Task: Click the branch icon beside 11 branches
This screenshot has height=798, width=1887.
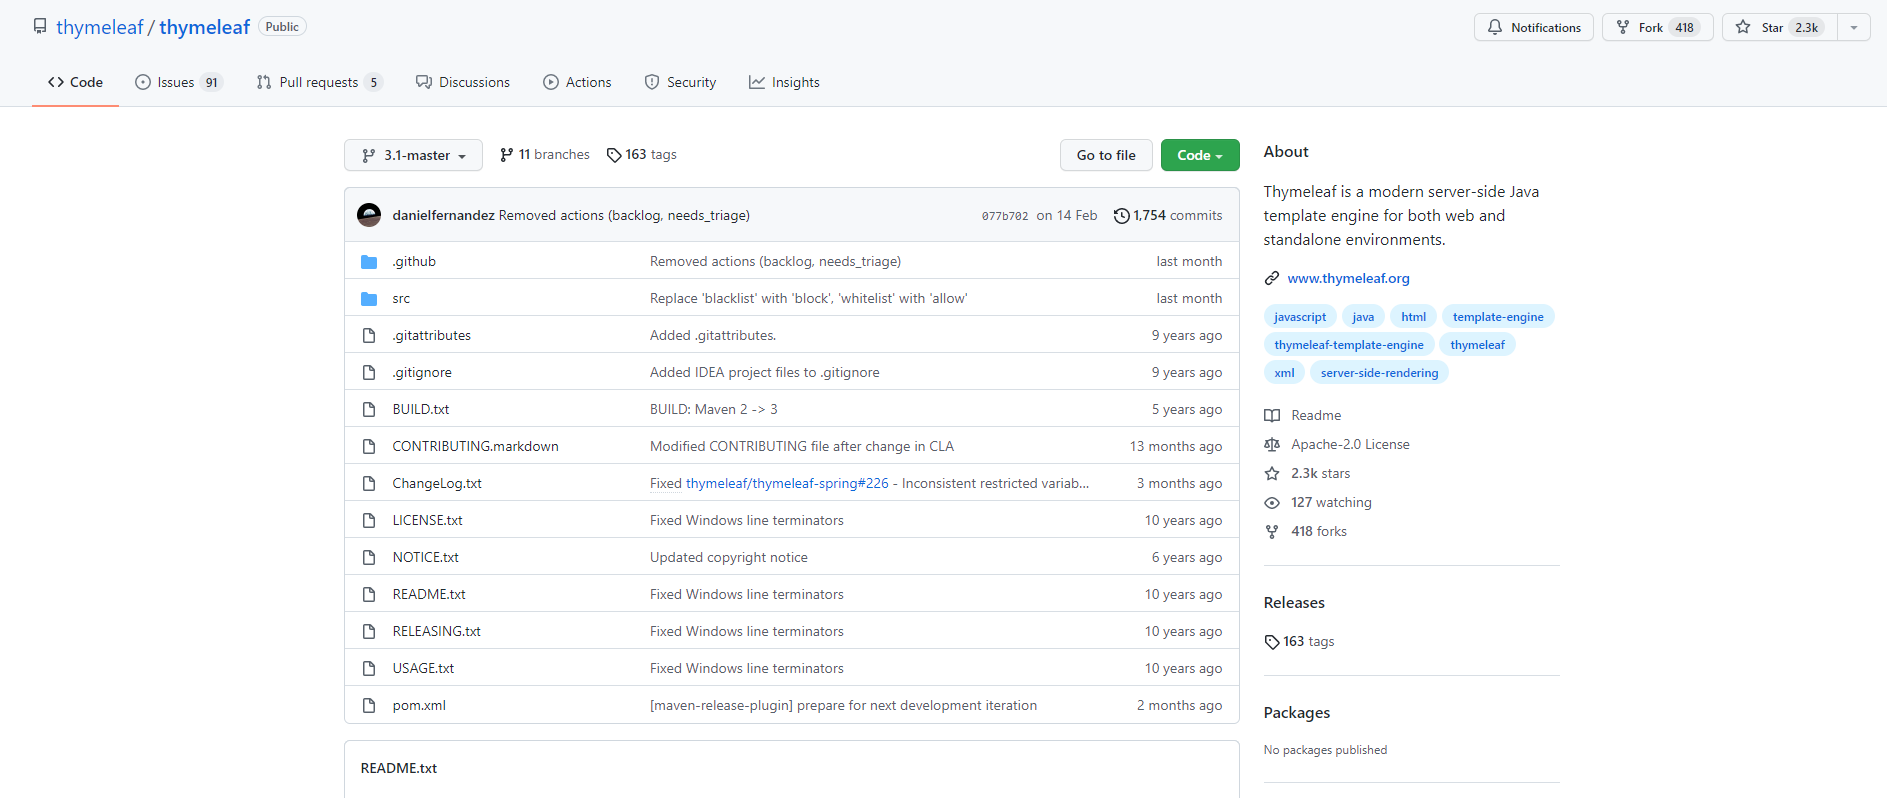Action: pos(507,155)
